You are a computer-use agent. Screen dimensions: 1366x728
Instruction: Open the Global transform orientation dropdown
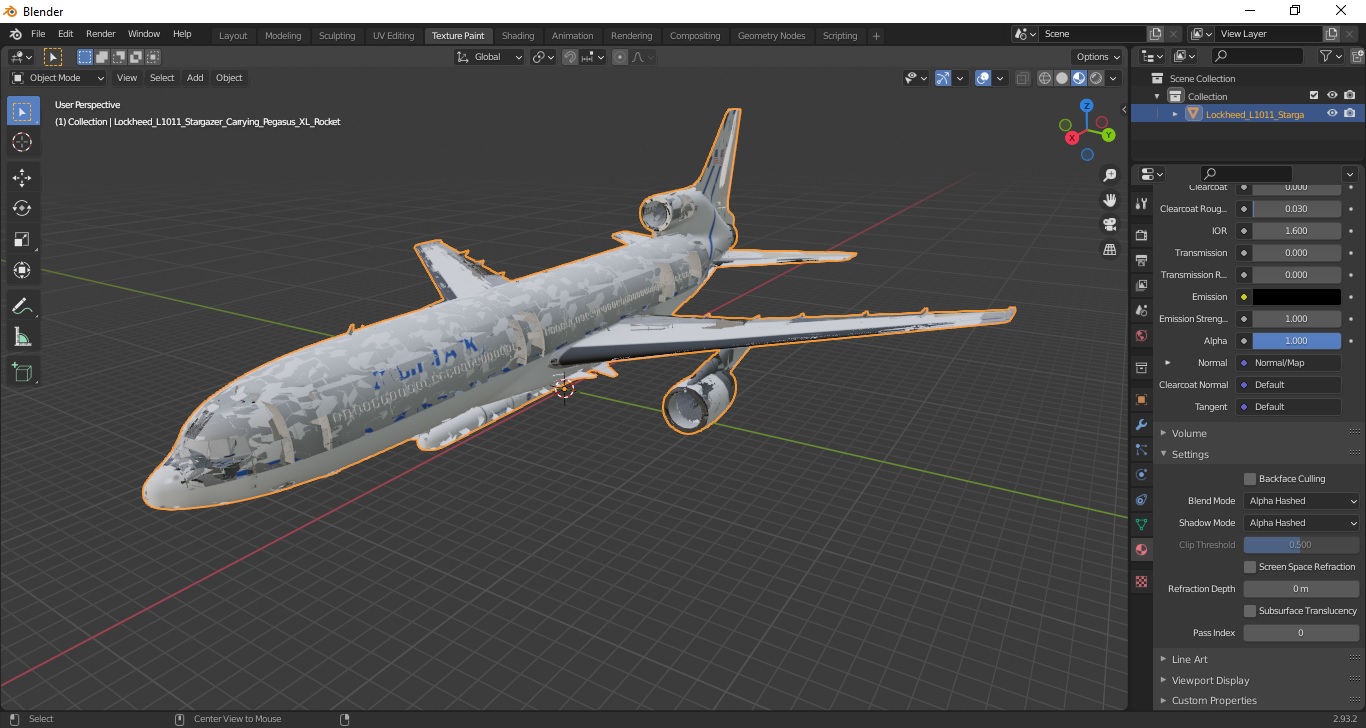490,57
